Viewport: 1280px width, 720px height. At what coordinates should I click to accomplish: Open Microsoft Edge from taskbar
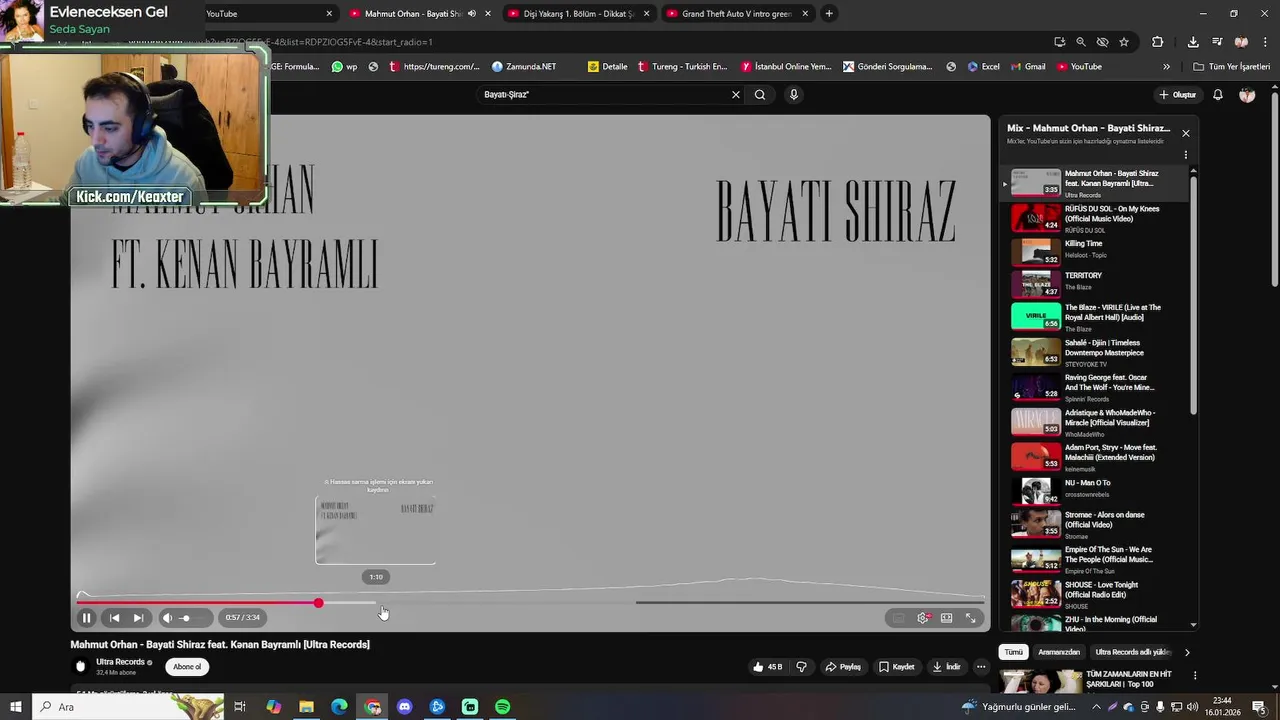pos(339,707)
